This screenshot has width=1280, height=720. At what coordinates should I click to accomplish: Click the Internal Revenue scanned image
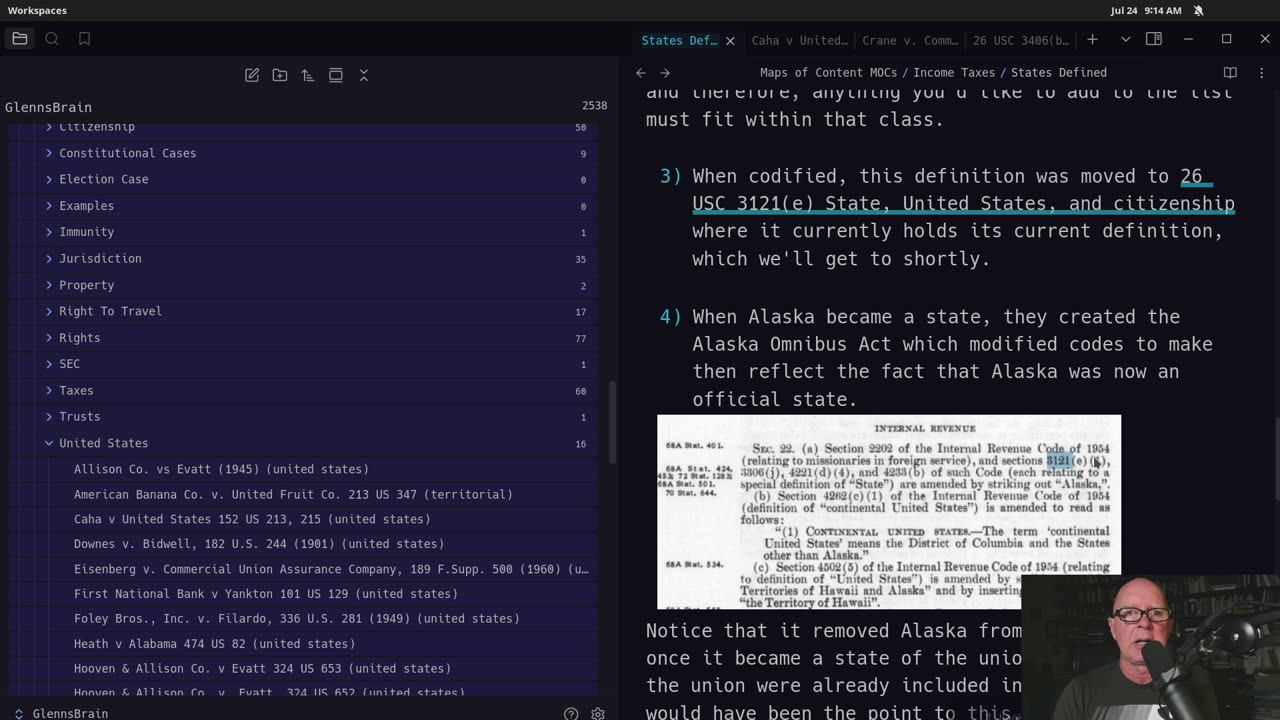888,512
